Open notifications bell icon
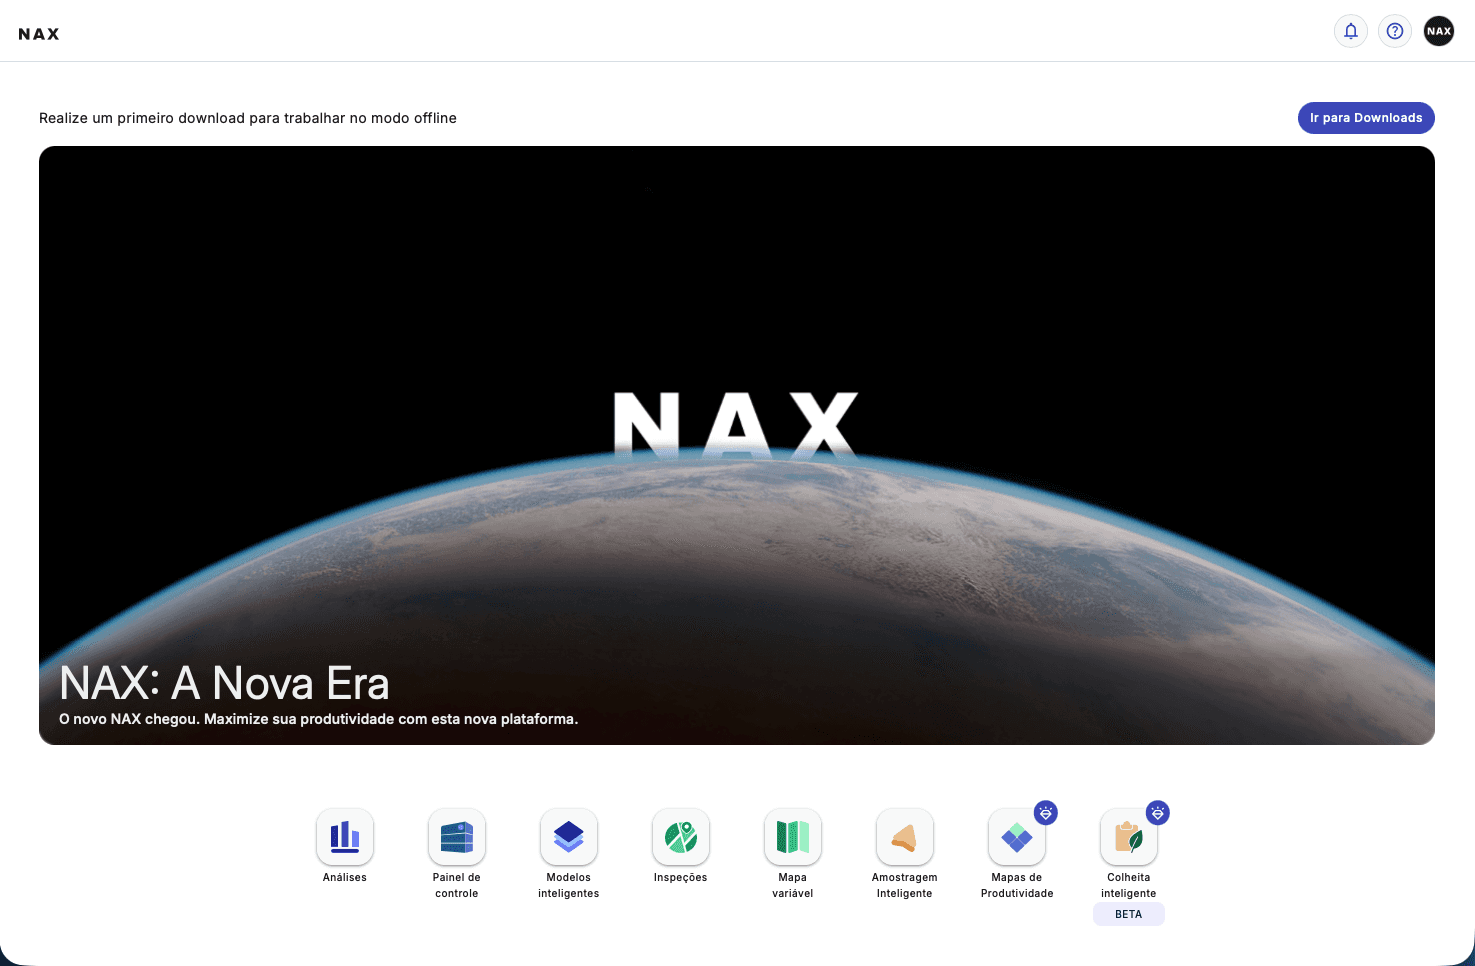This screenshot has width=1475, height=966. [1351, 31]
